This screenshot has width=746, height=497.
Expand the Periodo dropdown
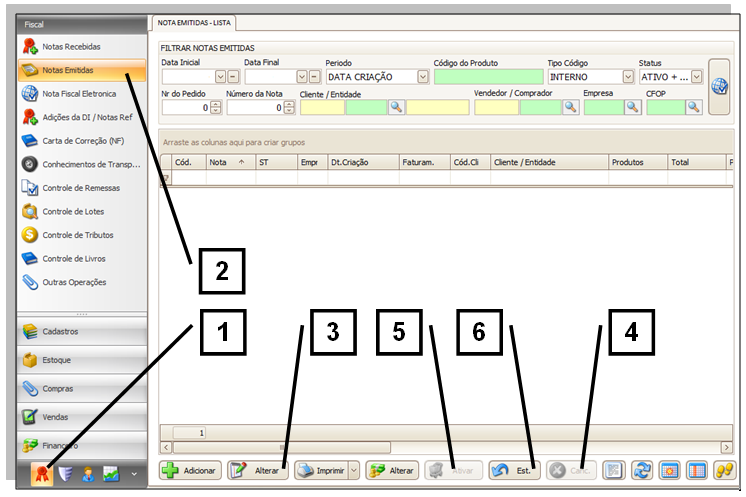point(423,77)
